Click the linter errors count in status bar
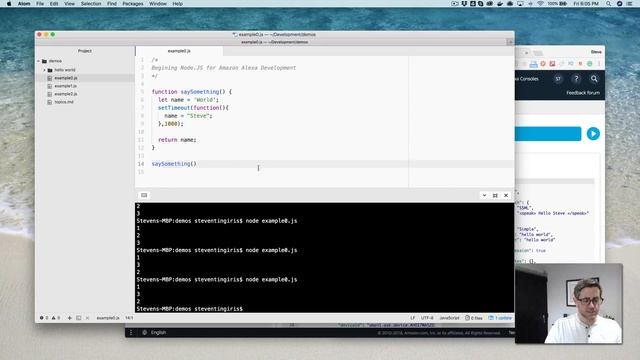Viewport: 640px width, 360px height. (x=44, y=318)
